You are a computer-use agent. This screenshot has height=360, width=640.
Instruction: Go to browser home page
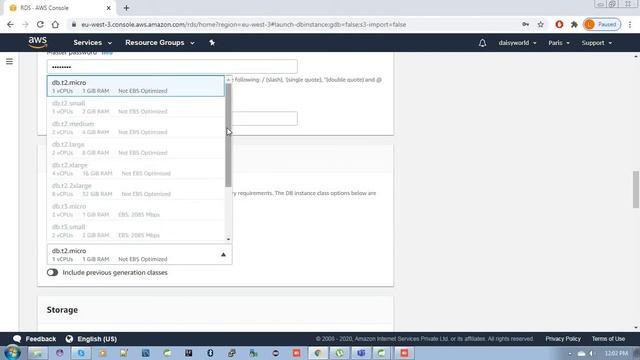coord(55,24)
